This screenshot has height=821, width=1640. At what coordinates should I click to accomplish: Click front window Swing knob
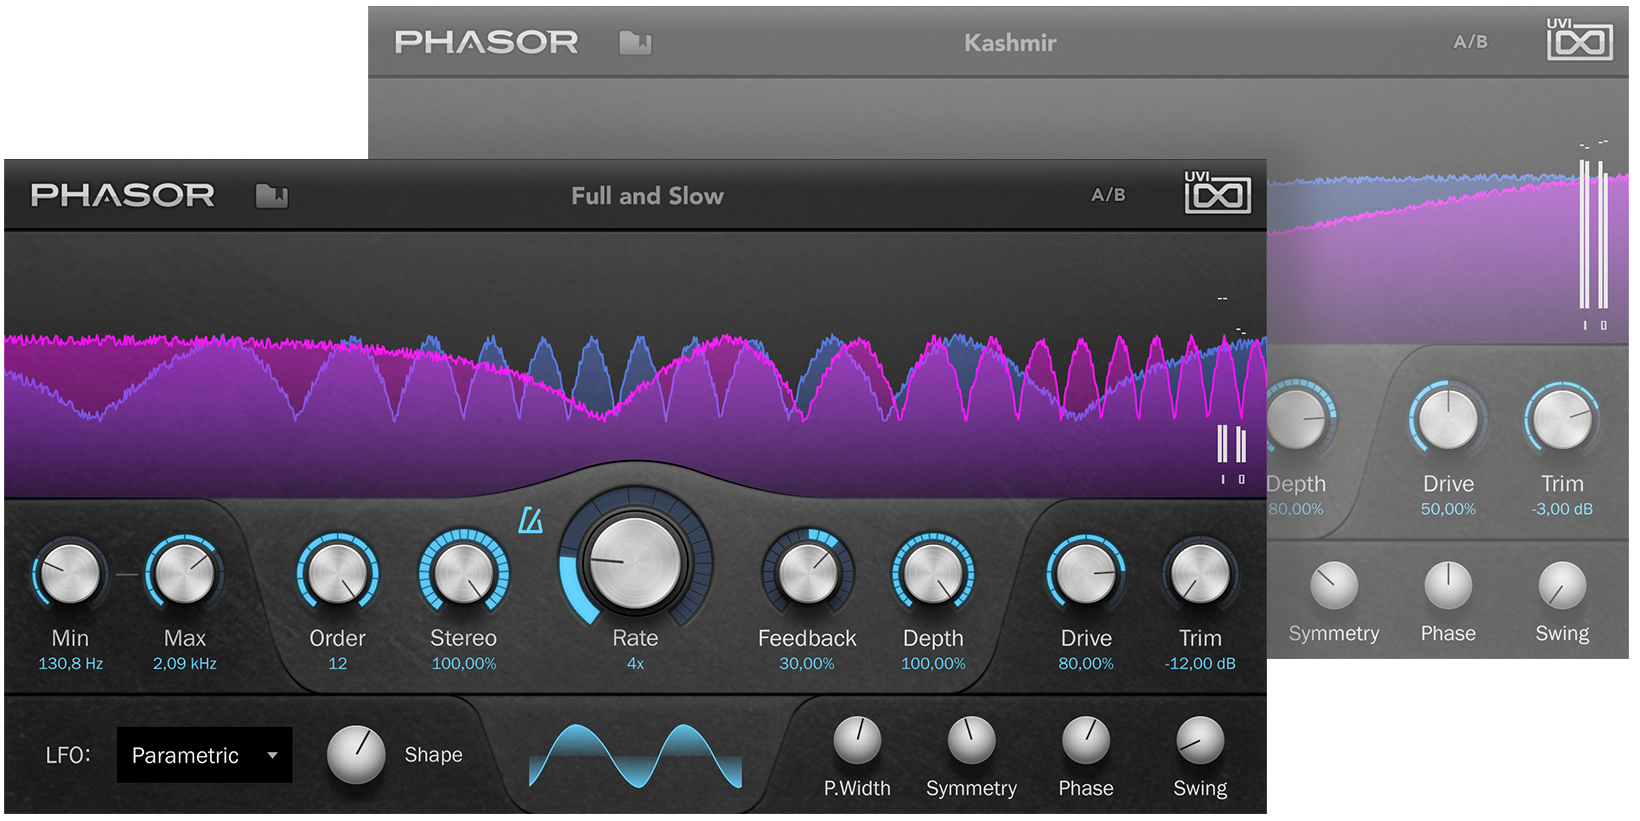tap(1200, 740)
